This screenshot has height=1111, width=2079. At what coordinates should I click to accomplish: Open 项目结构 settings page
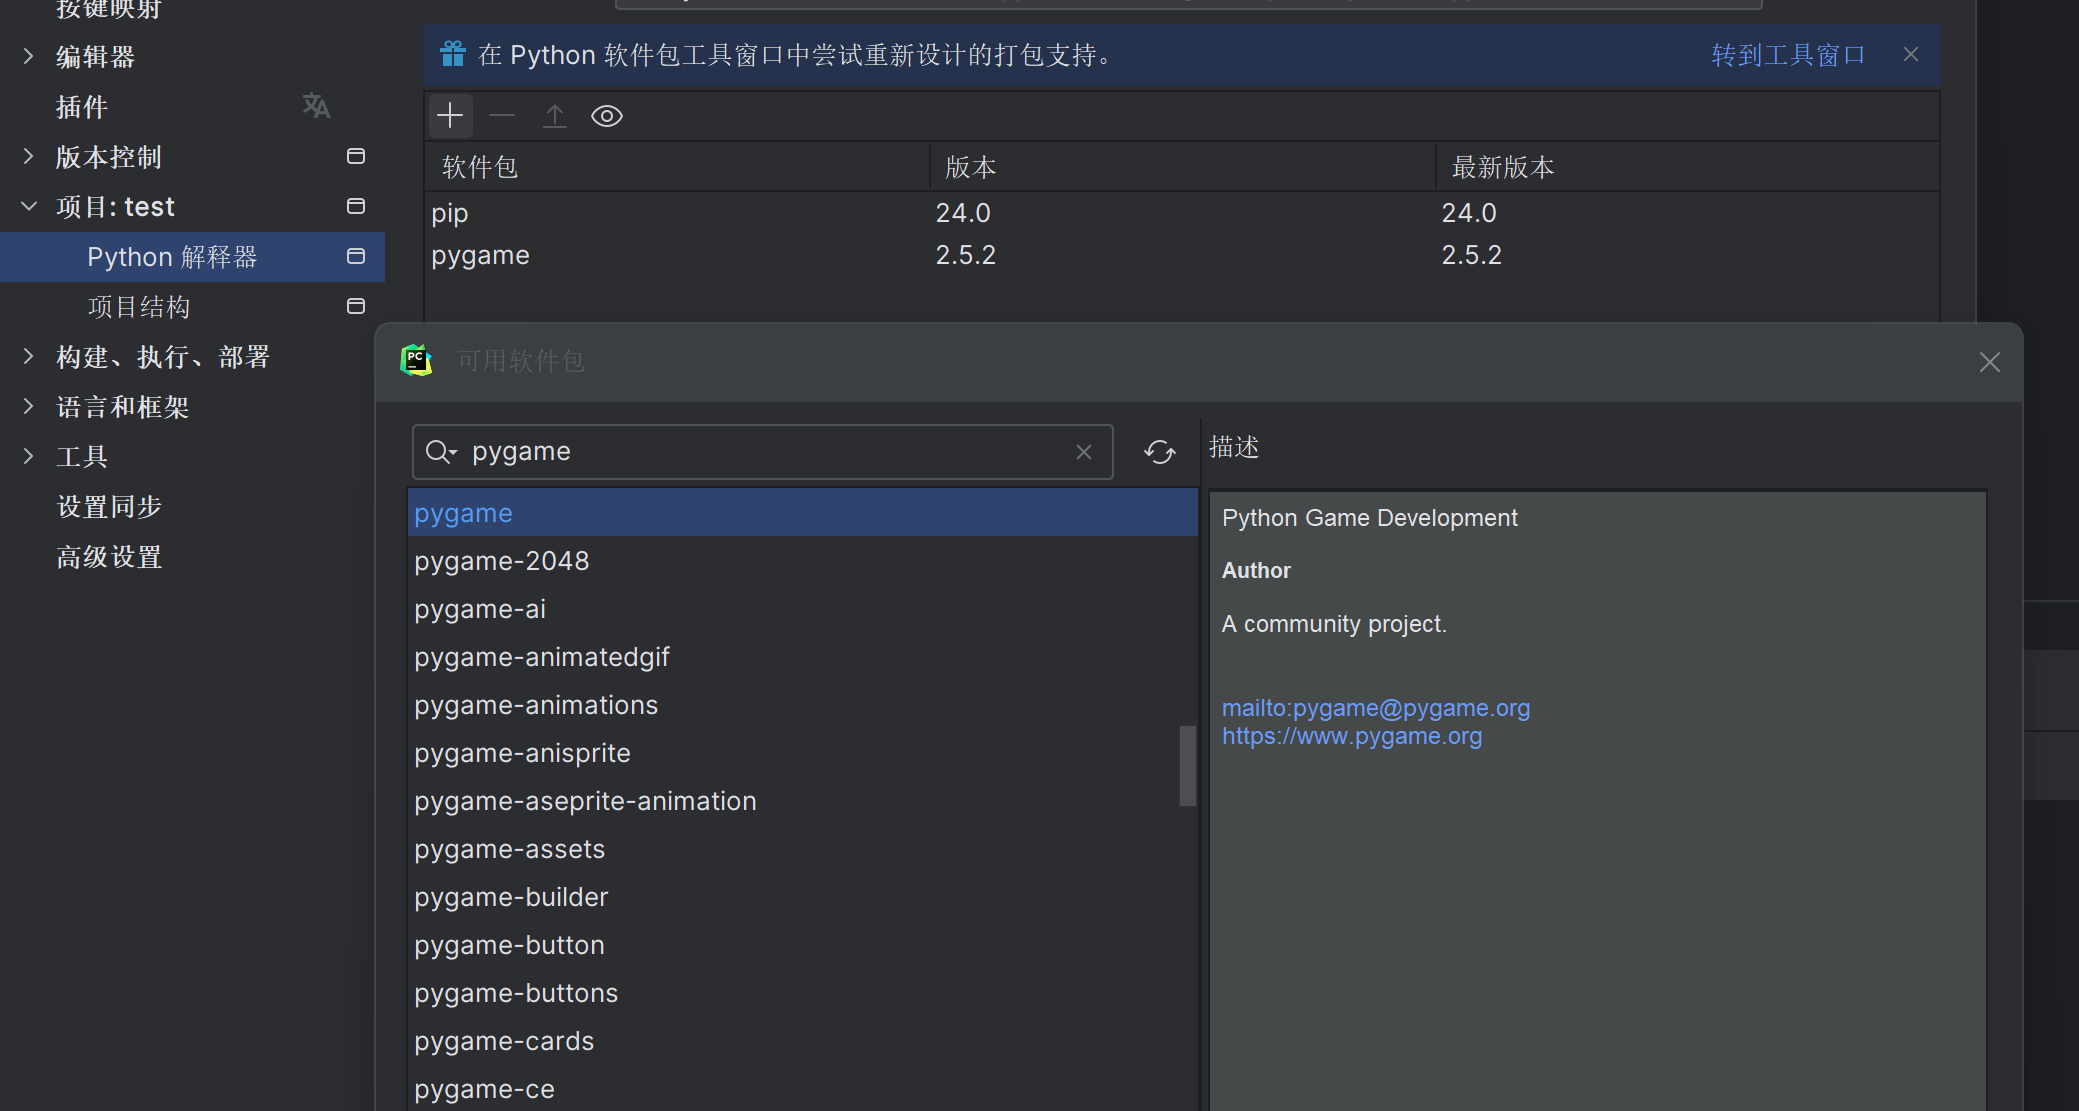click(139, 307)
